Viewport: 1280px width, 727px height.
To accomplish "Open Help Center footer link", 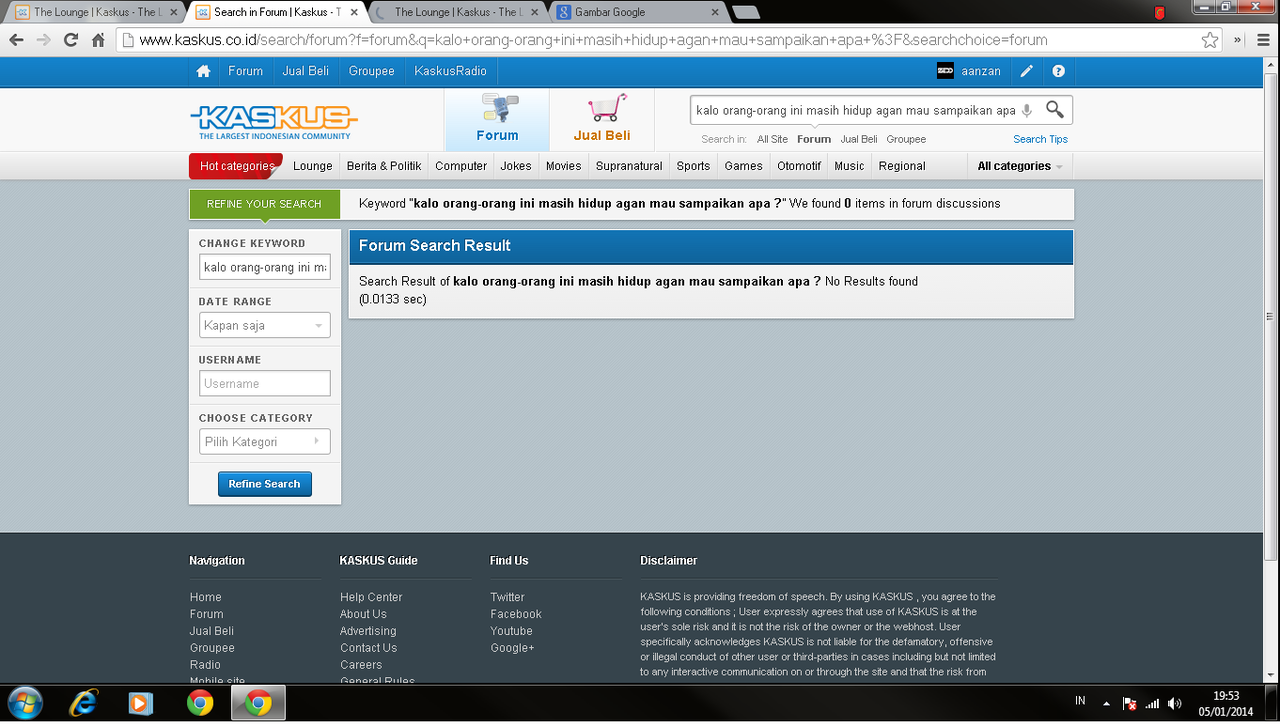I will click(371, 597).
